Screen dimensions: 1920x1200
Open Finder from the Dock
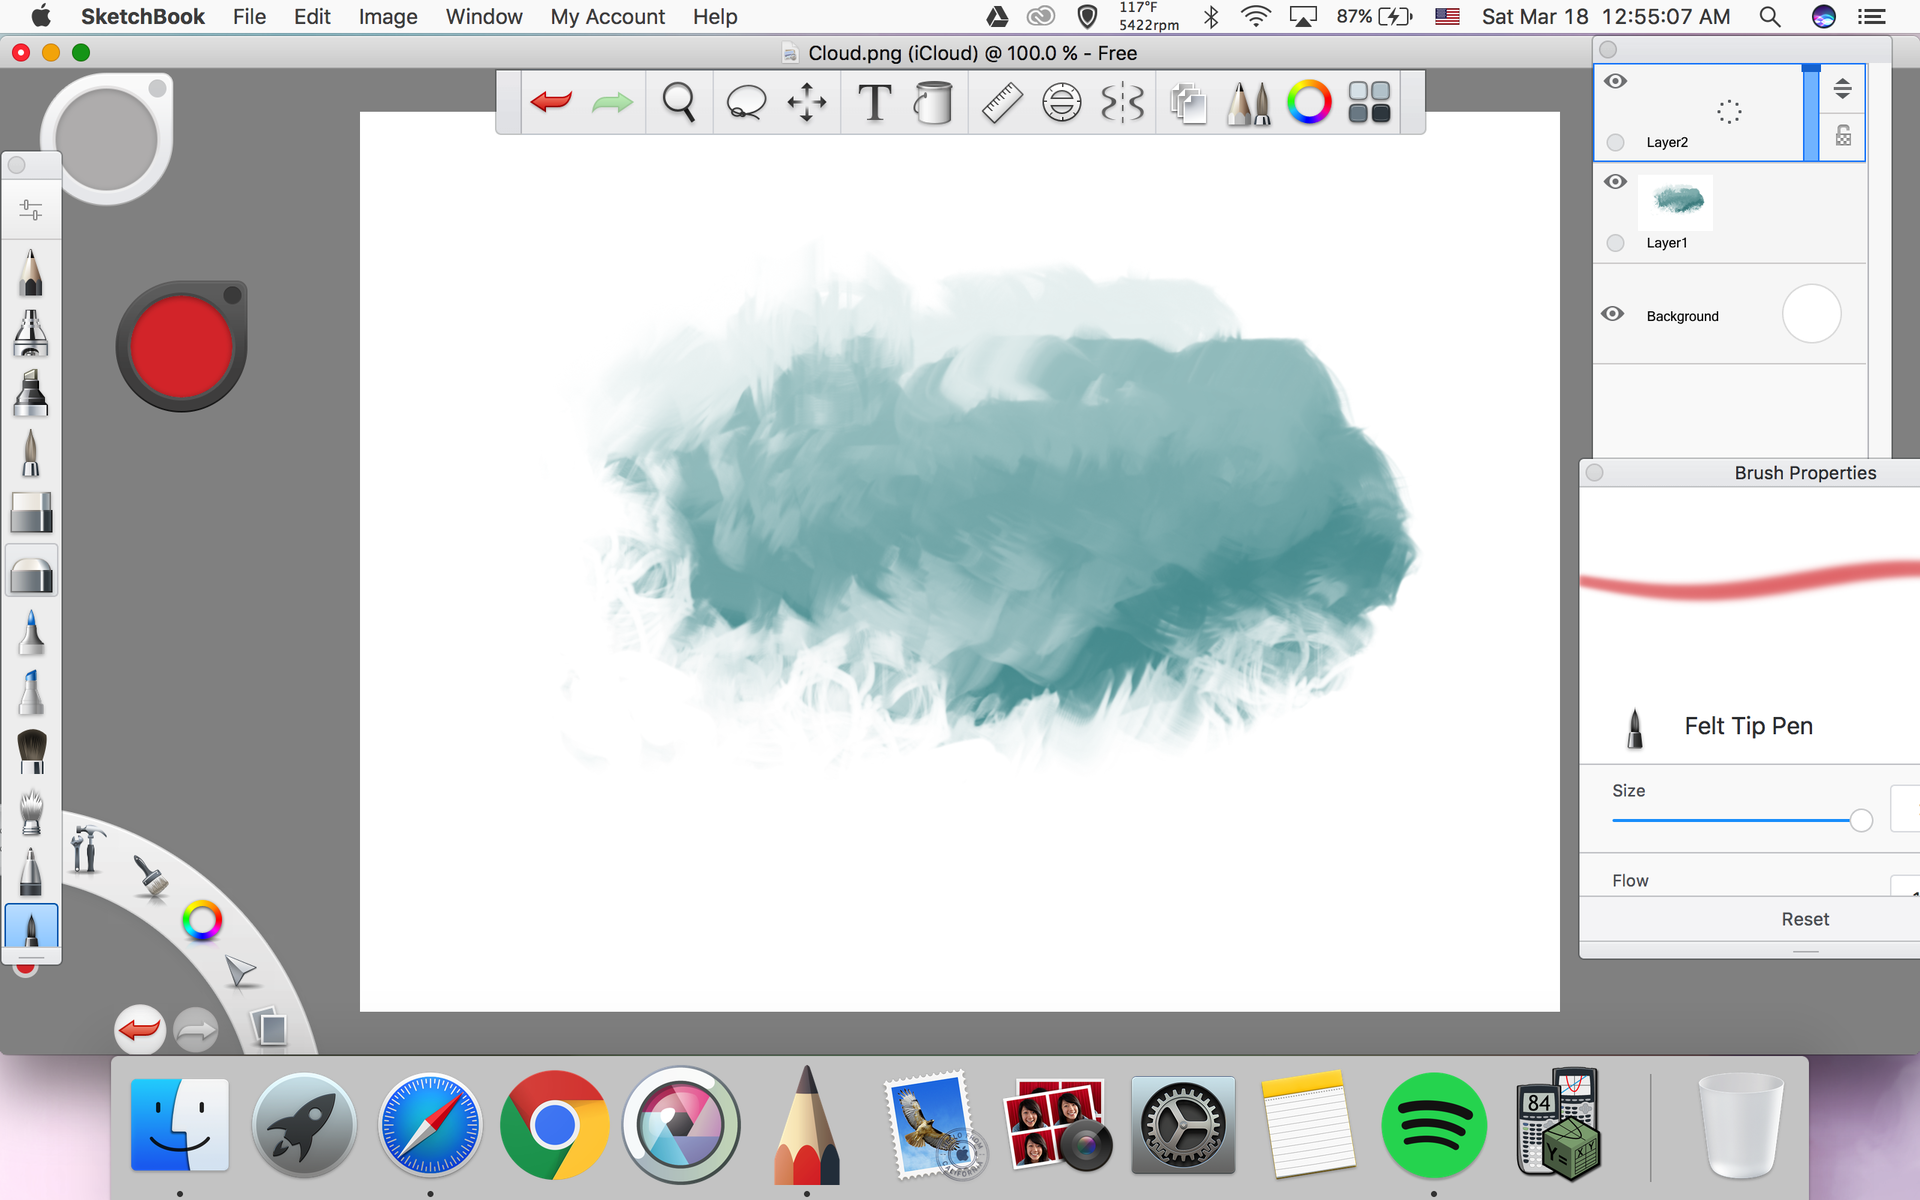(x=180, y=1125)
